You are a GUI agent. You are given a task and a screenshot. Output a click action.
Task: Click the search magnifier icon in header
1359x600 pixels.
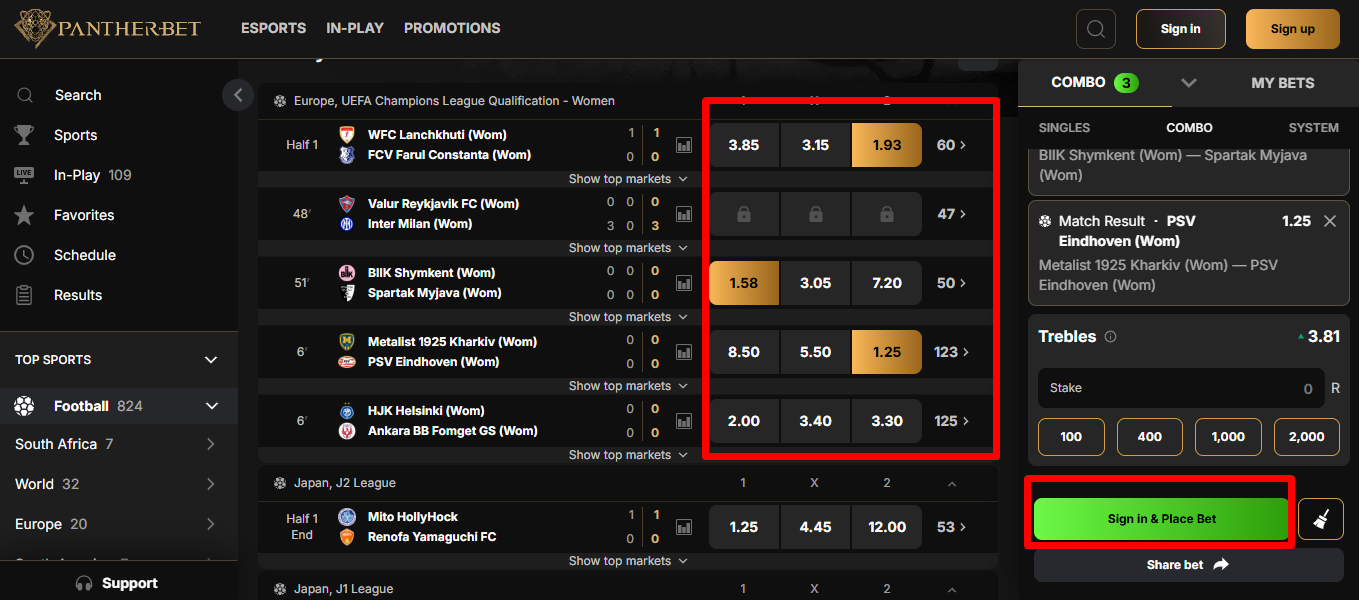point(1095,29)
